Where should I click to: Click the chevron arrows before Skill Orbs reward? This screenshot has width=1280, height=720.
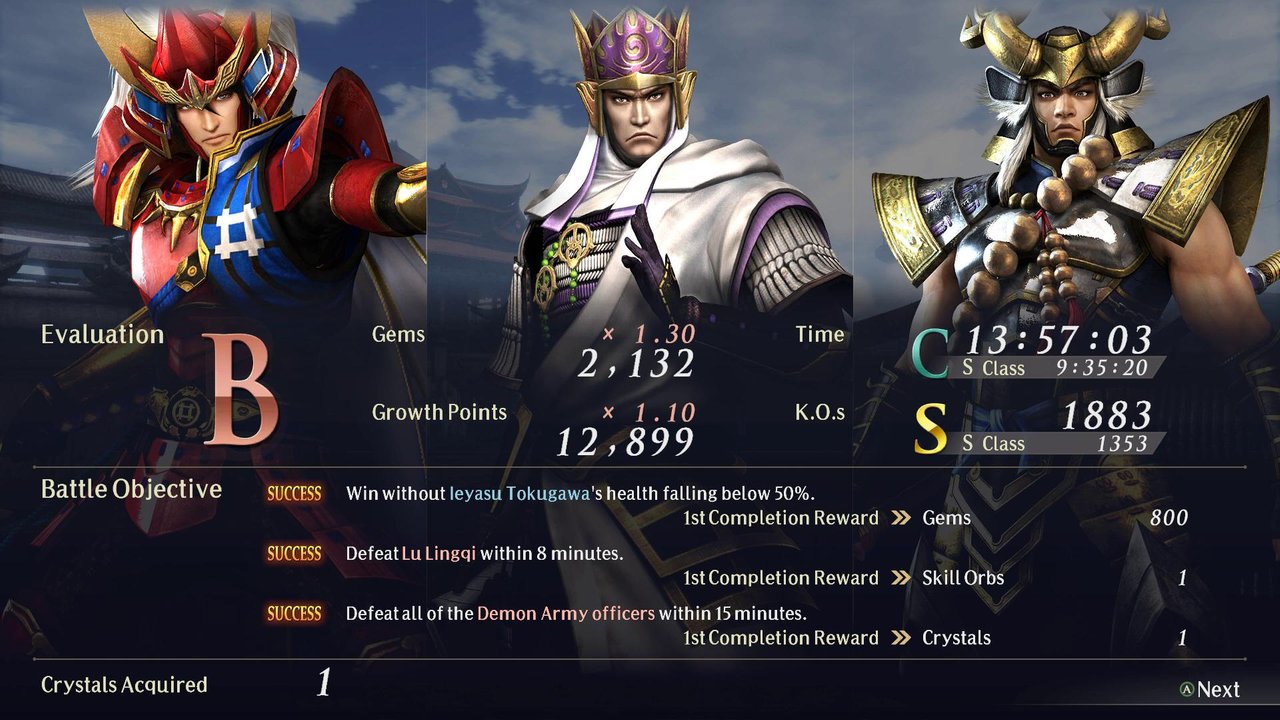(x=901, y=578)
